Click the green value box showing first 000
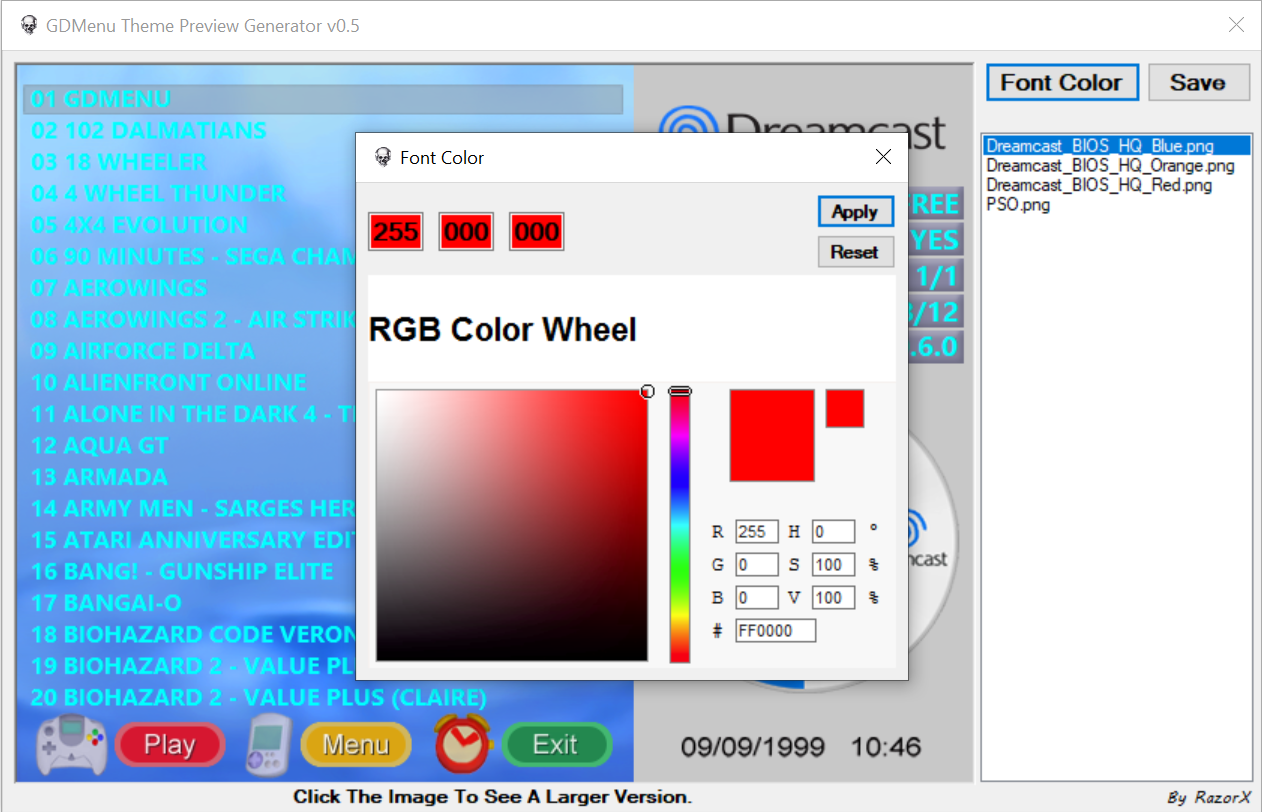This screenshot has height=812, width=1262. point(466,232)
